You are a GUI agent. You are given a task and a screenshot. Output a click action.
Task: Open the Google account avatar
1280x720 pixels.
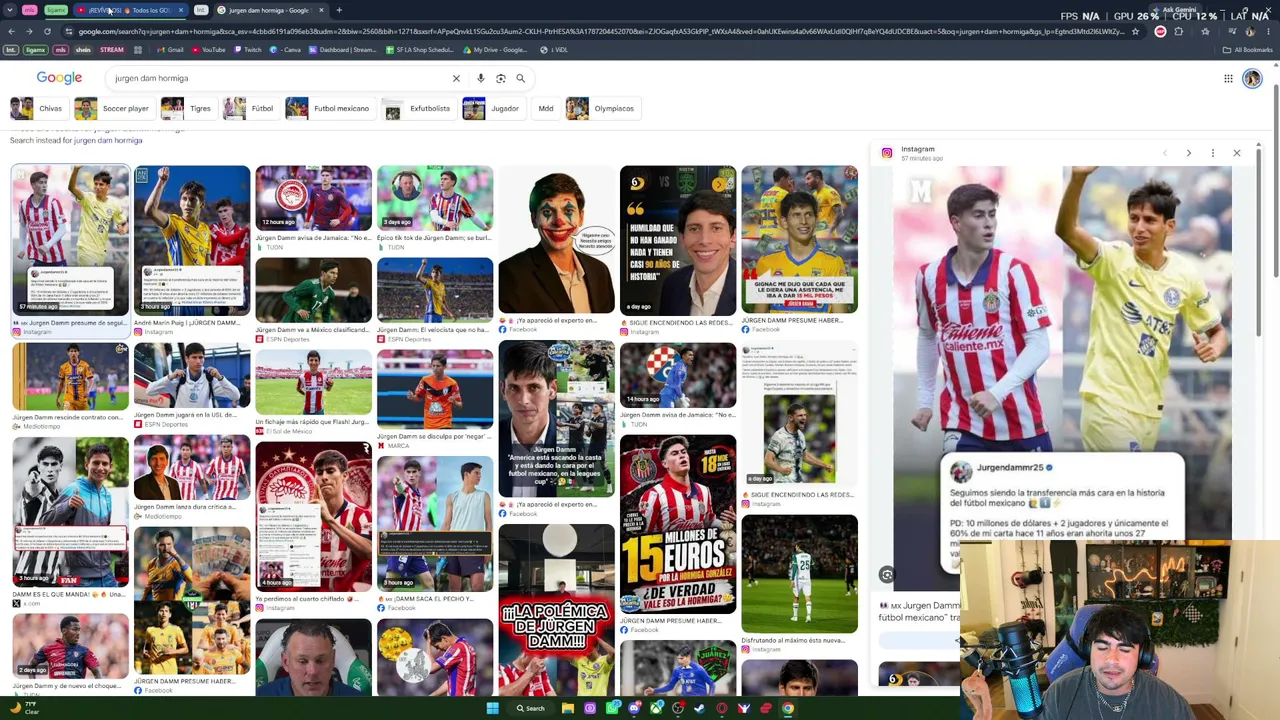pyautogui.click(x=1252, y=79)
